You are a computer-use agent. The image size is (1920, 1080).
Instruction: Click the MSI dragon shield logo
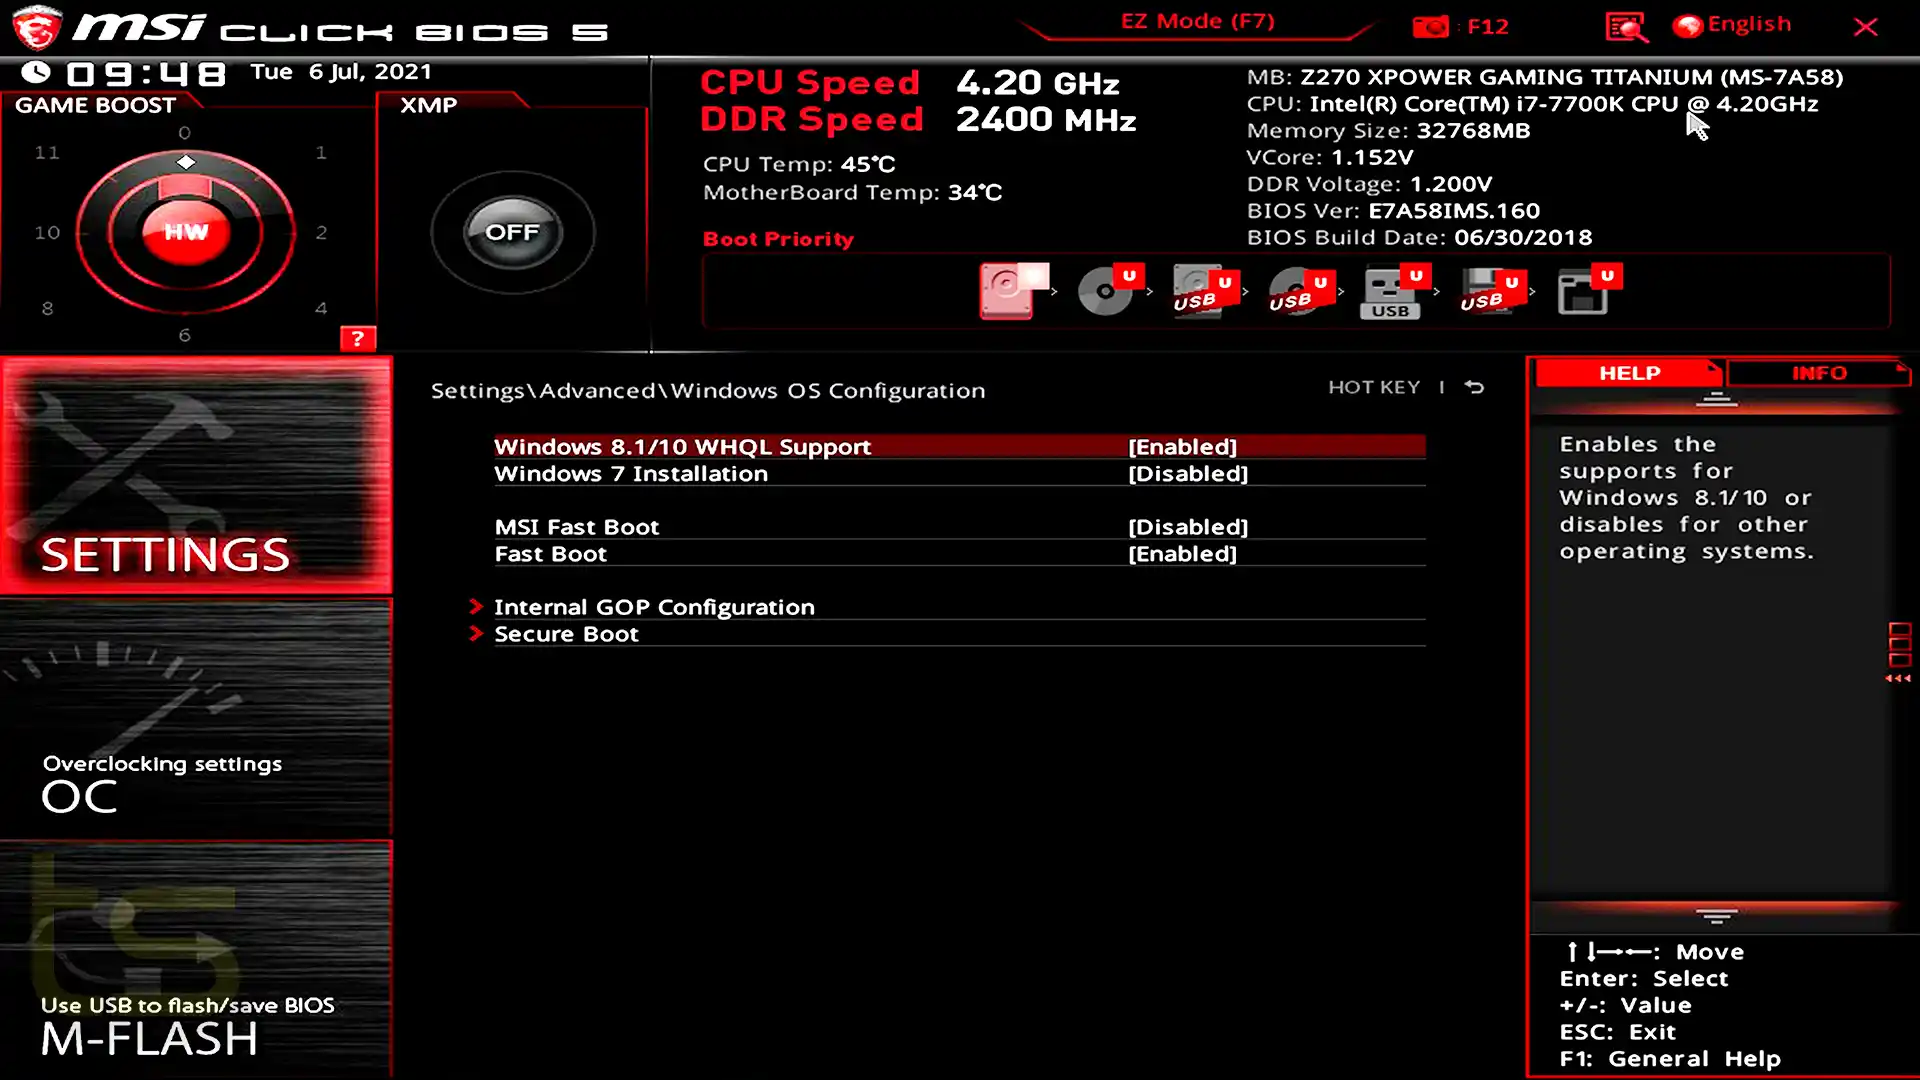coord(37,27)
